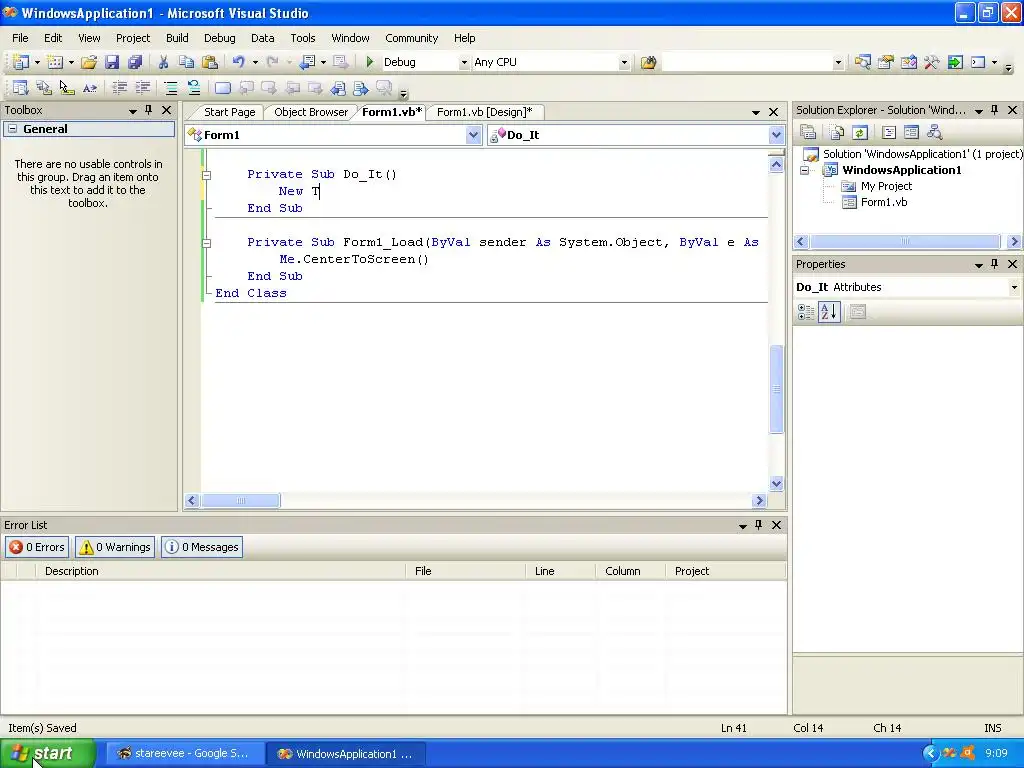Open the Do_It method name dropdown
Image resolution: width=1024 pixels, height=768 pixels.
776,135
